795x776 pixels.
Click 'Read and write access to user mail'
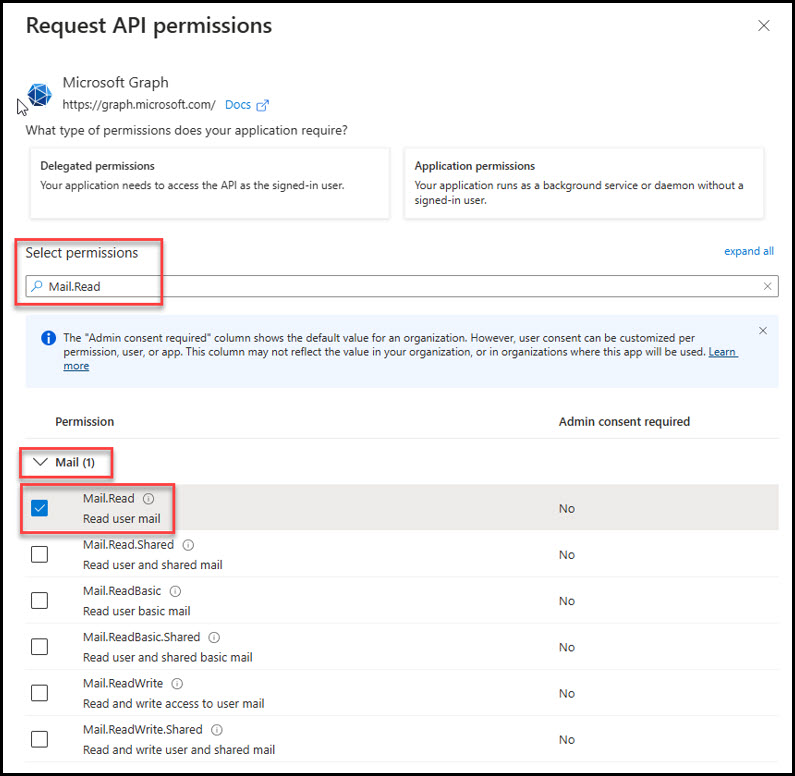coord(174,703)
